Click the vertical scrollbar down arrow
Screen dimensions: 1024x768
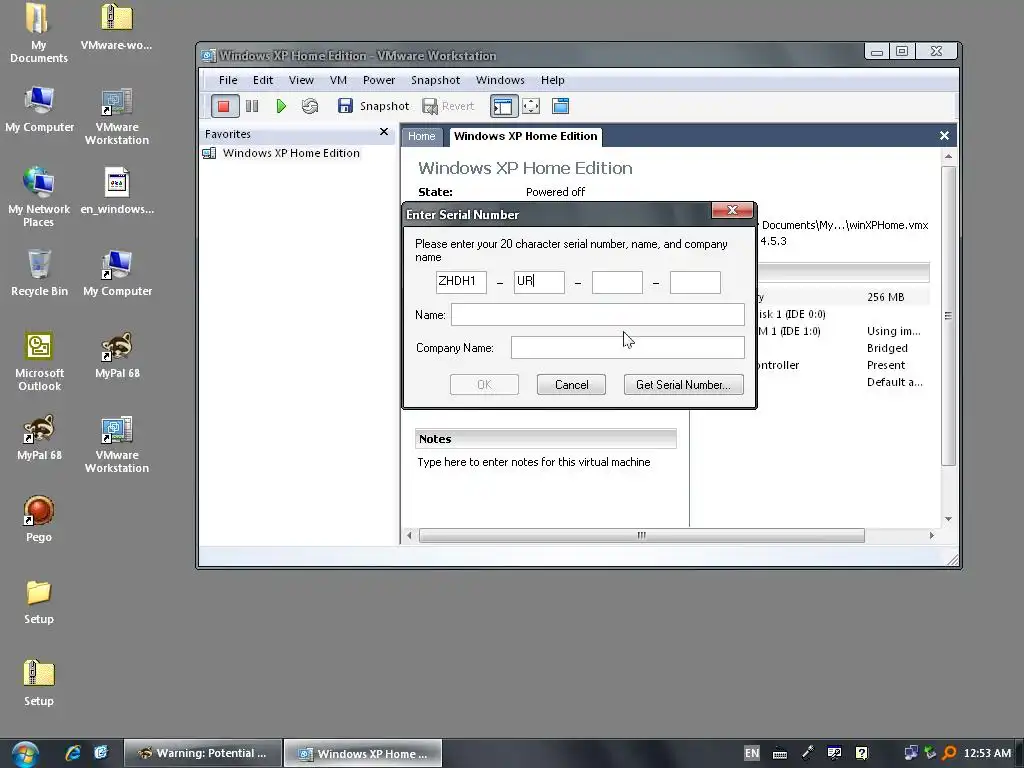coord(948,519)
